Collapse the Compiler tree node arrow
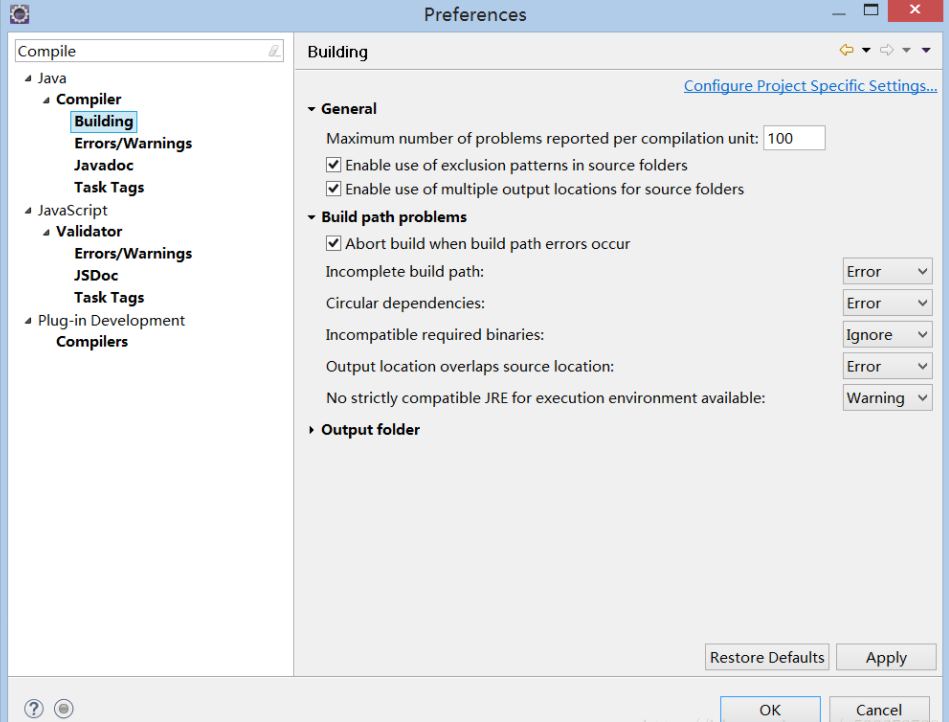Image resolution: width=949 pixels, height=722 pixels. (x=46, y=100)
